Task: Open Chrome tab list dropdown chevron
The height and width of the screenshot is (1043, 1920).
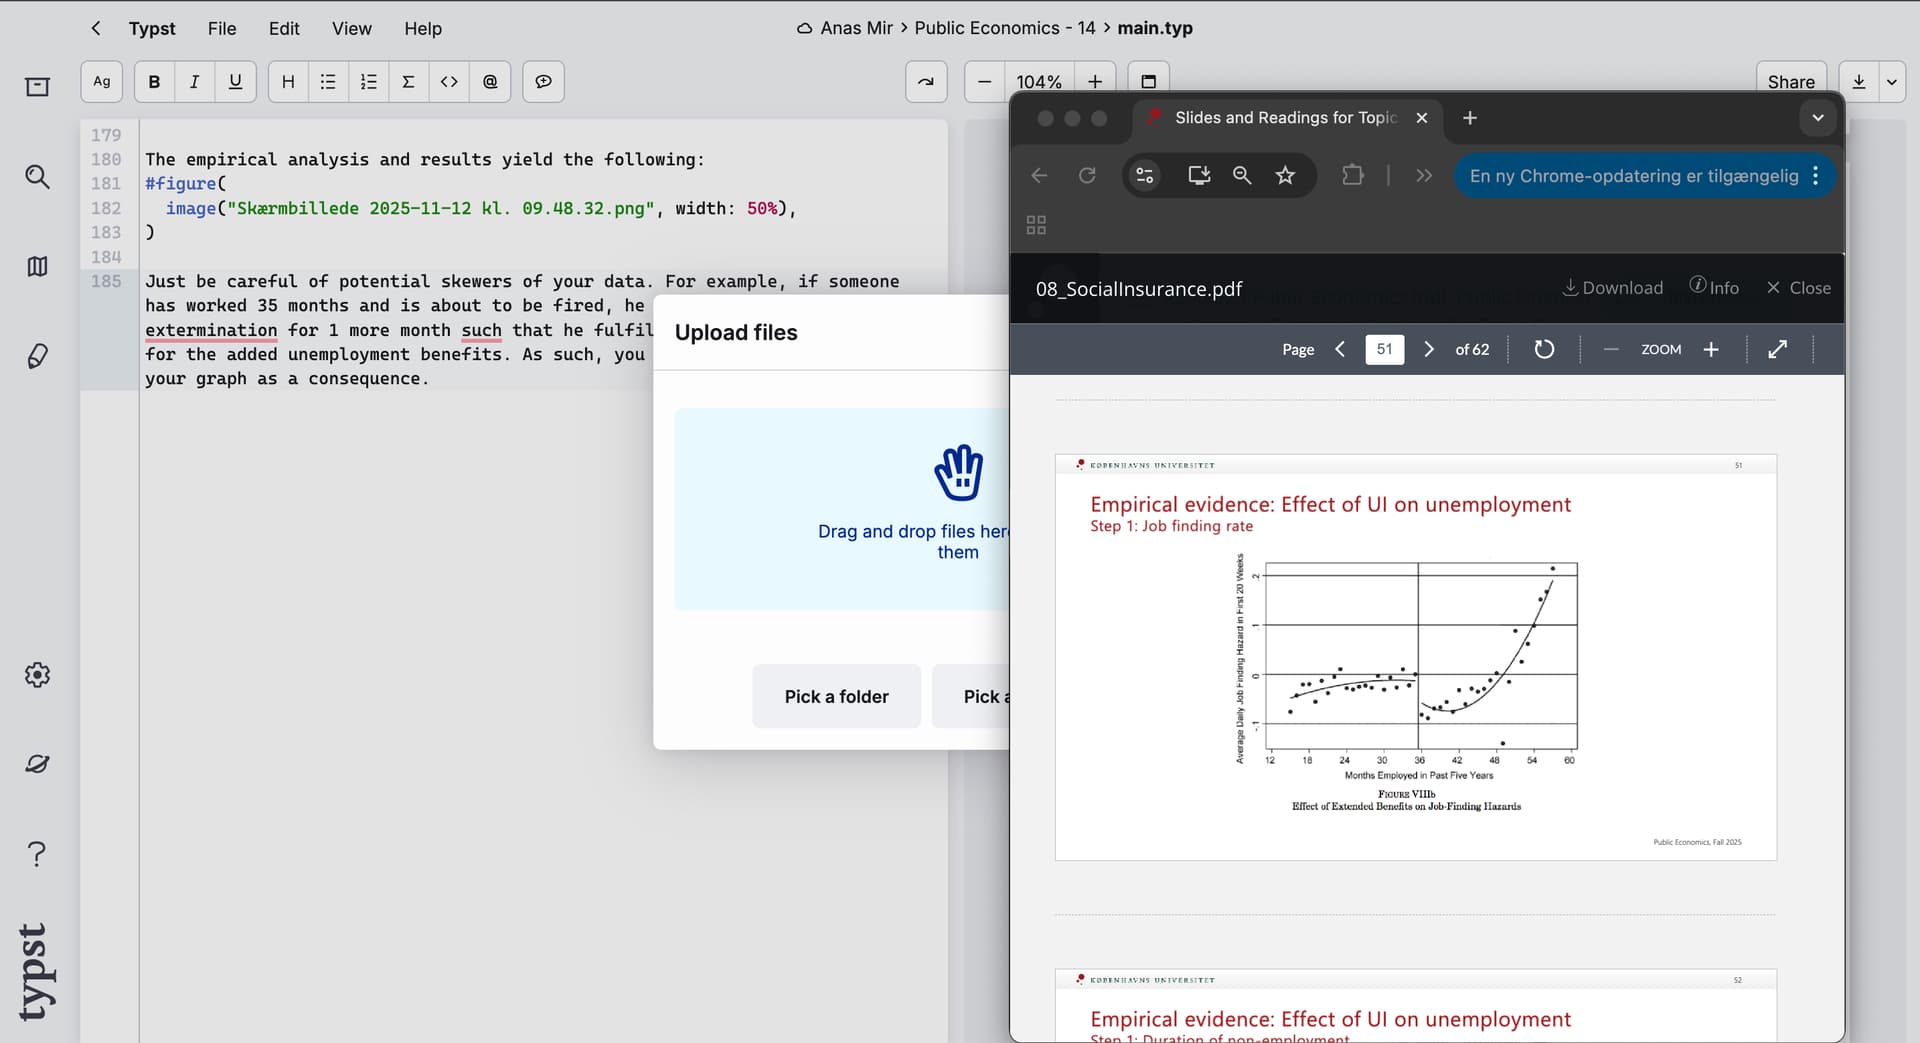Action: tap(1817, 118)
